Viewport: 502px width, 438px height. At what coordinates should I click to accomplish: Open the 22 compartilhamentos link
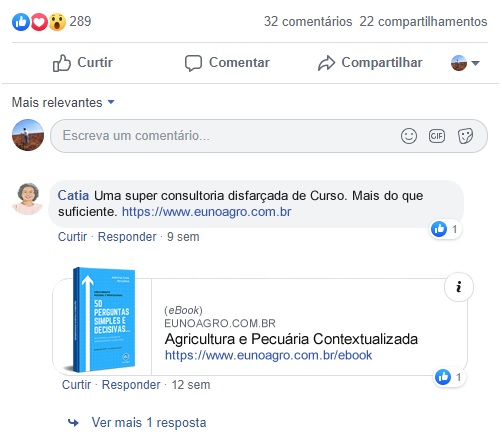pyautogui.click(x=423, y=22)
